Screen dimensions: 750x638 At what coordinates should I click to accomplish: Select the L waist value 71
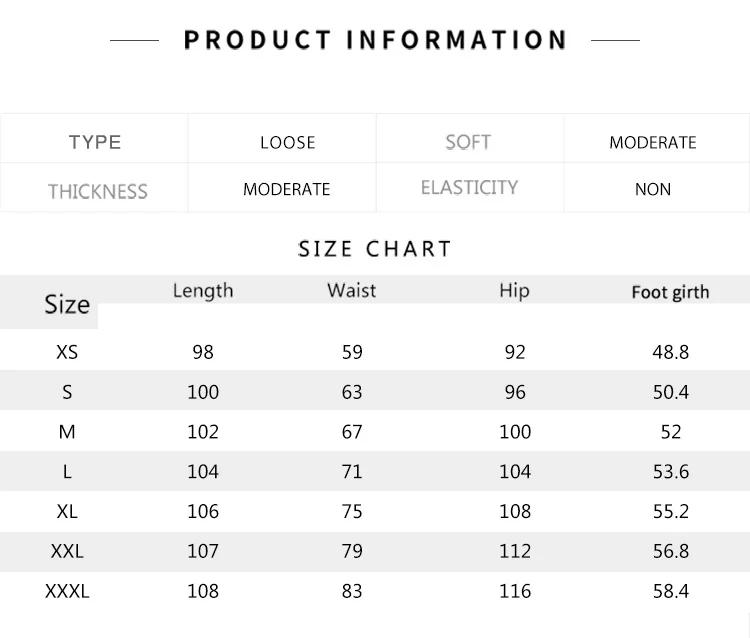click(x=352, y=471)
